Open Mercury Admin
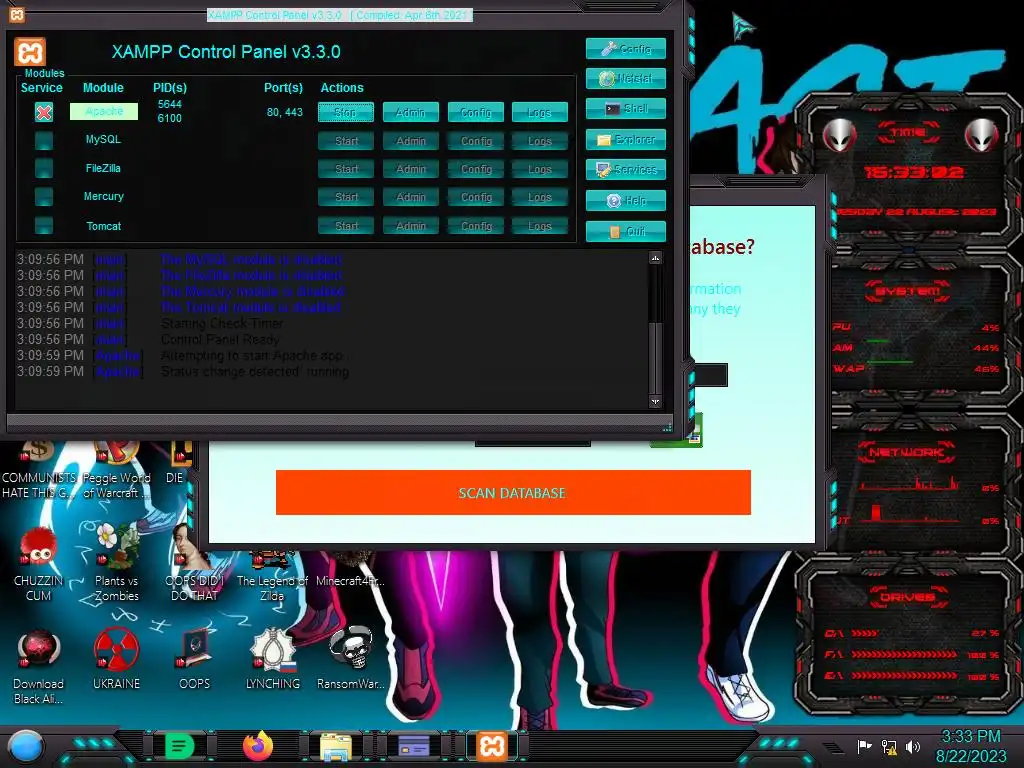Viewport: 1024px width, 768px height. click(x=410, y=197)
